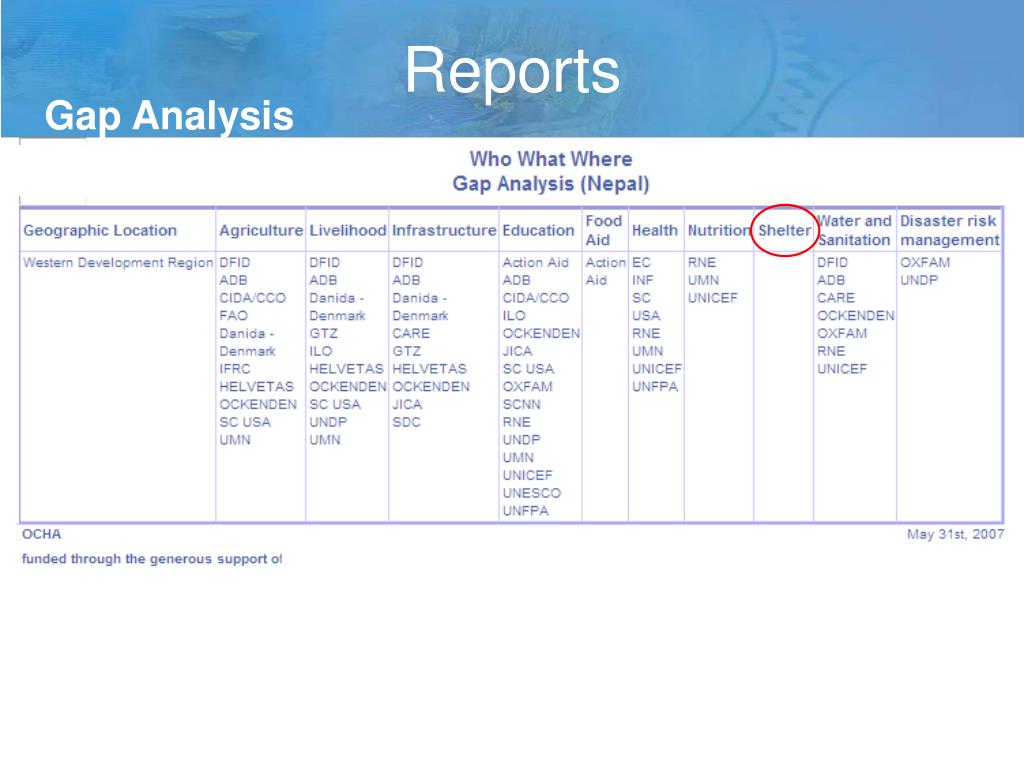Click "SC USA" in the Agriculture column

pyautogui.click(x=245, y=422)
